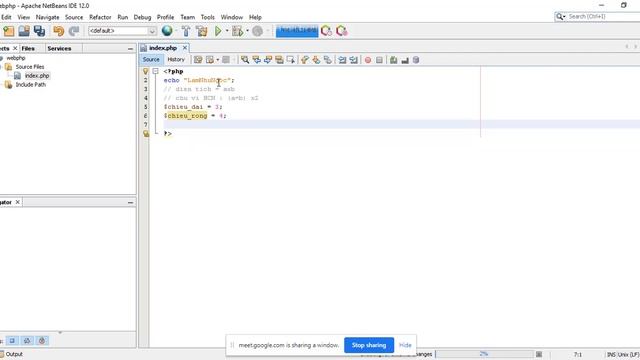Click Find Next Occurrence icon
The width and height of the screenshot is (640, 360).
point(268,60)
